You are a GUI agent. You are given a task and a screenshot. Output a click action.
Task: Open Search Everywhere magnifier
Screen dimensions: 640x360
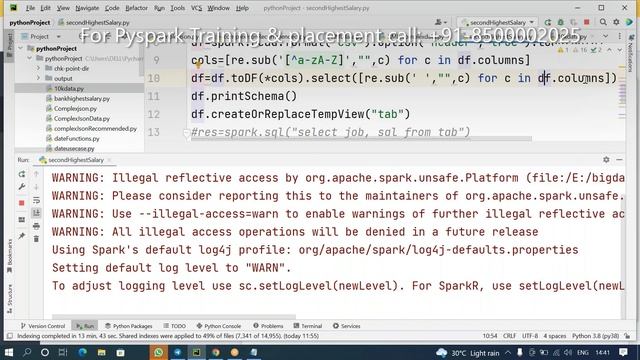point(603,22)
